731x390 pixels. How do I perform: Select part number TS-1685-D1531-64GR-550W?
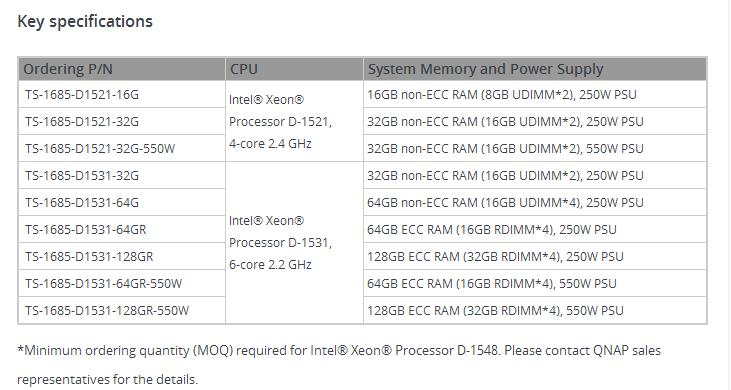coord(122,283)
